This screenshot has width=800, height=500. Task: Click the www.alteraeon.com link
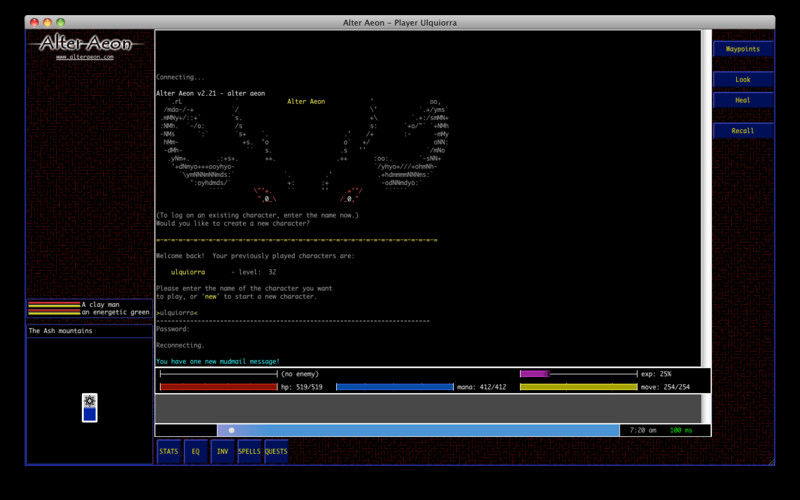click(85, 57)
